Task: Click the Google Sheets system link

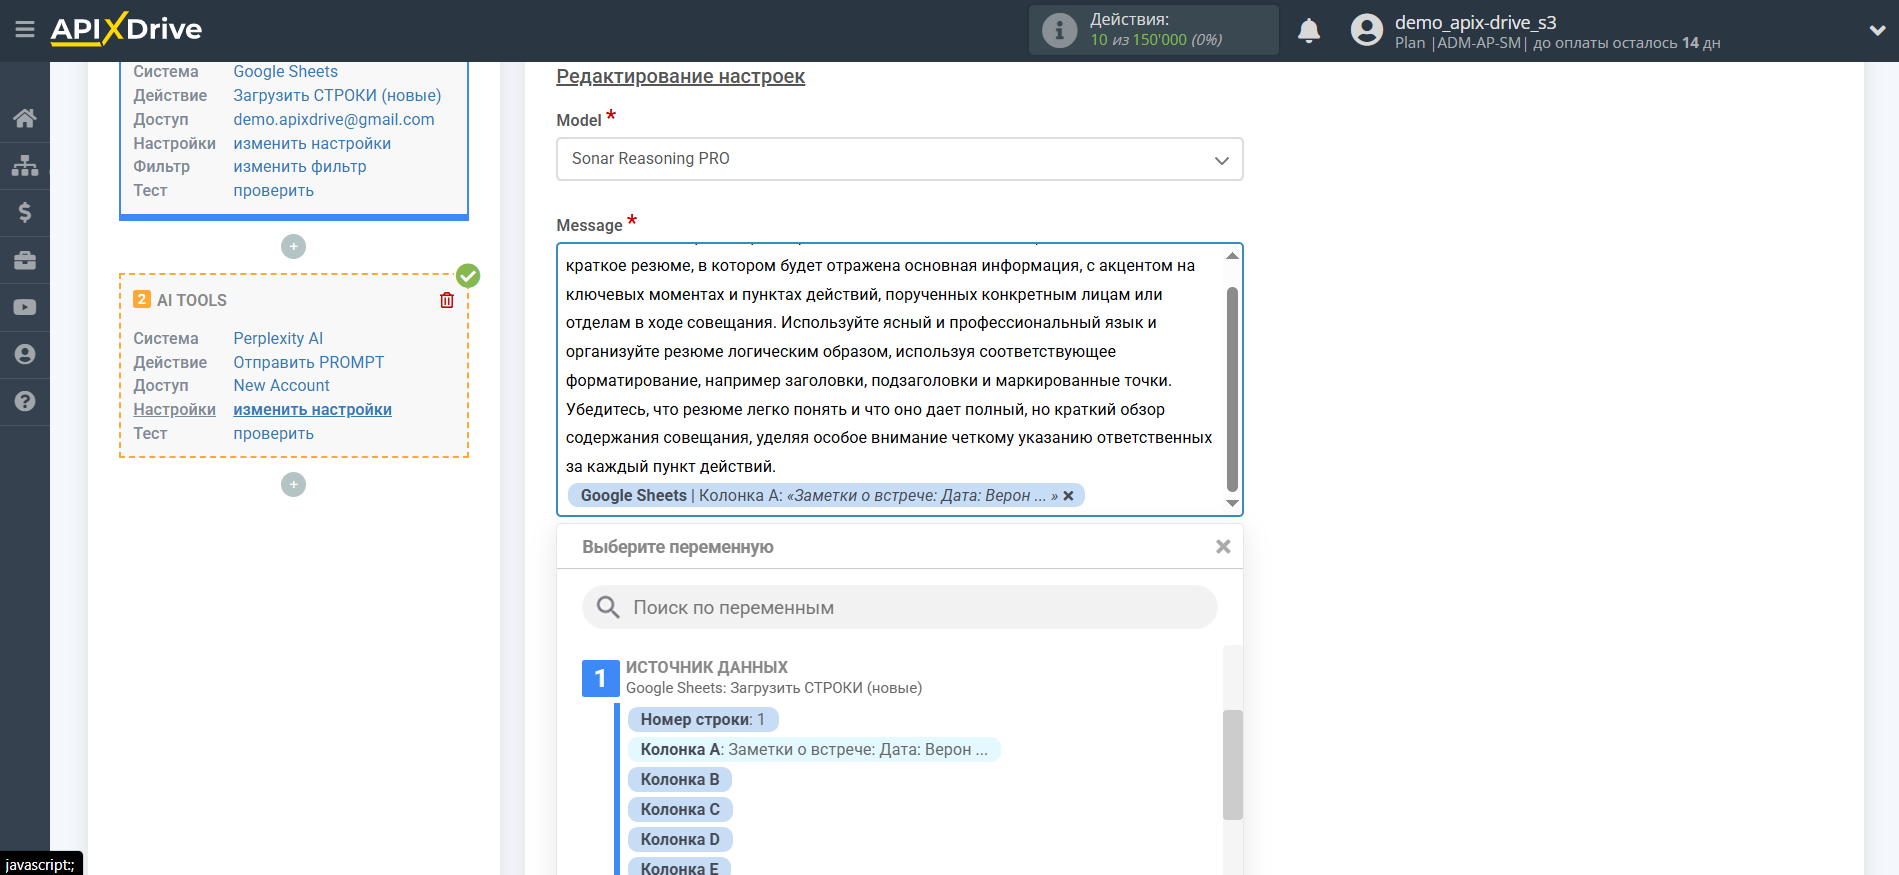Action: (285, 72)
